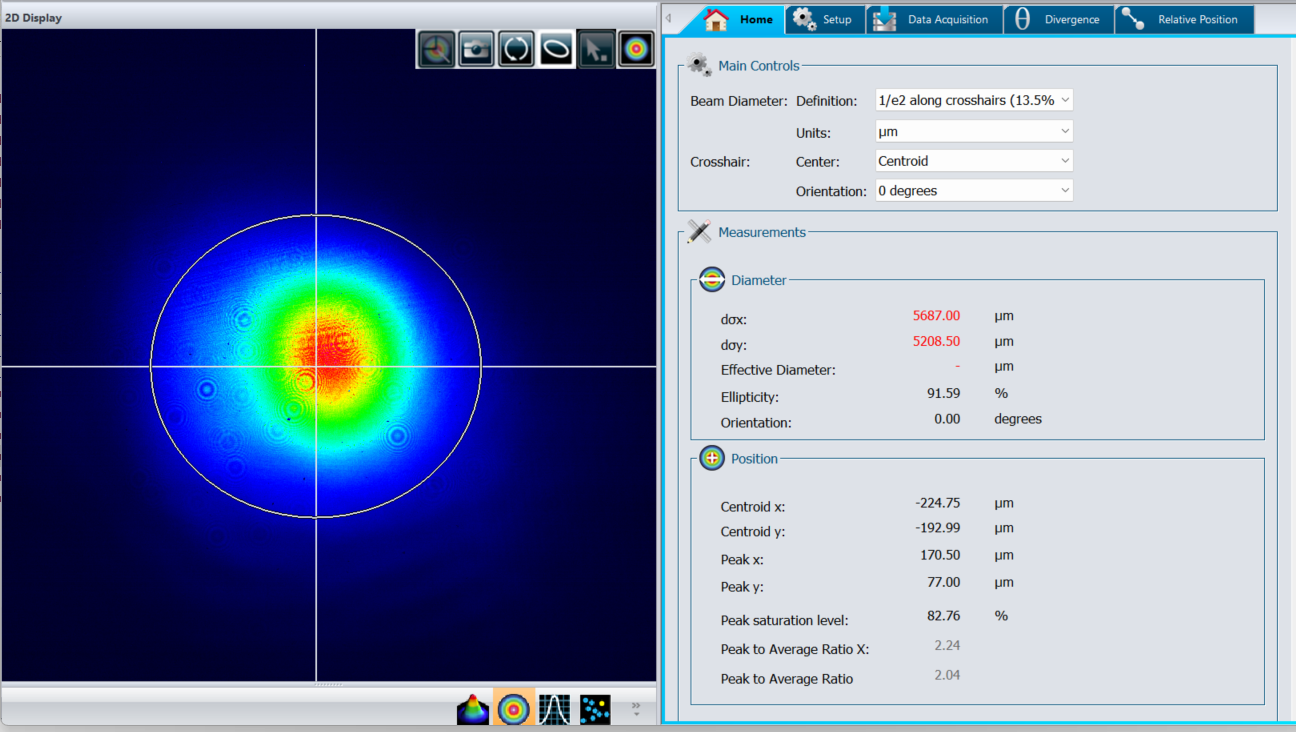The width and height of the screenshot is (1296, 732).
Task: Click the left scroll arrow beside Home tab
Action: 669,19
